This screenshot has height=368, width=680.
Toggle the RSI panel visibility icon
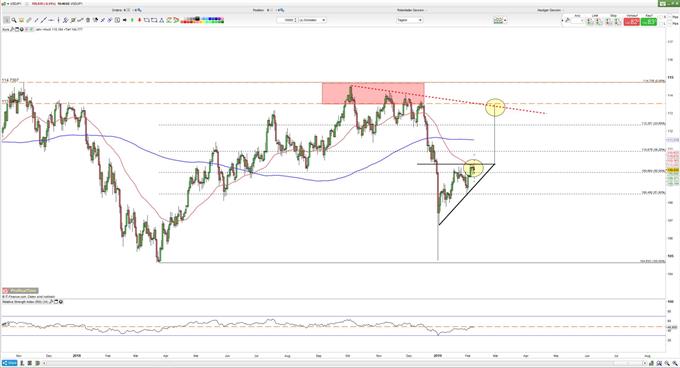click(61, 301)
